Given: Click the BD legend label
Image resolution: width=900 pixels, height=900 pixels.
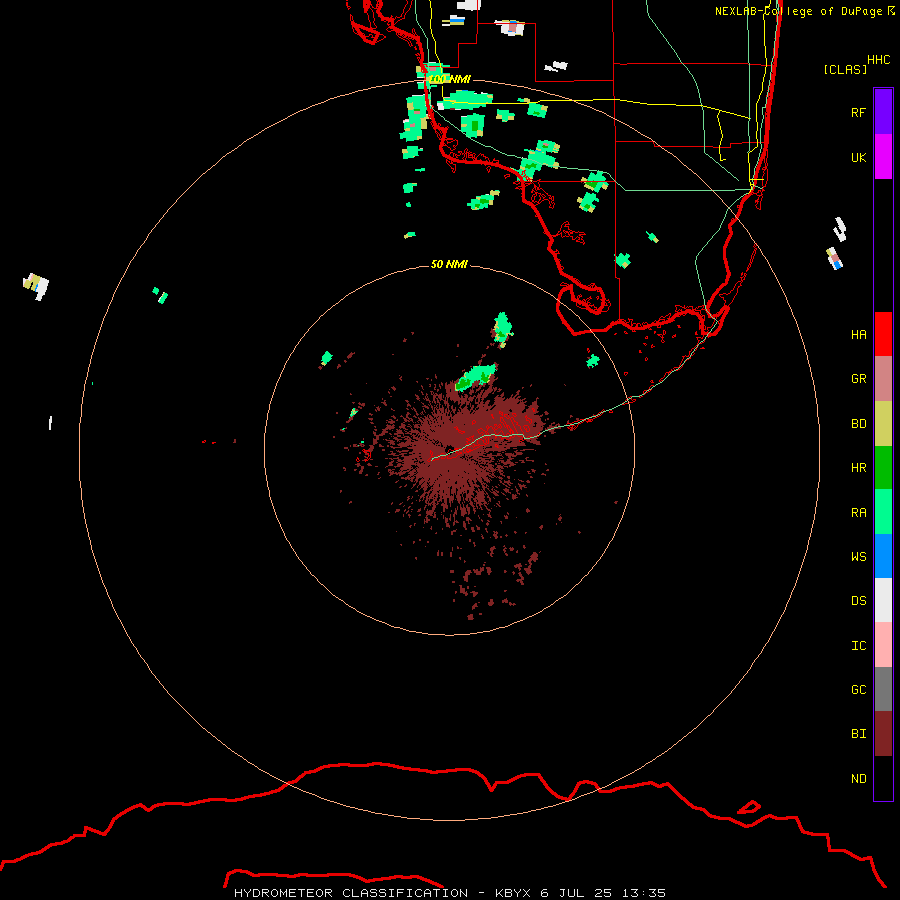Looking at the screenshot, I should 858,424.
